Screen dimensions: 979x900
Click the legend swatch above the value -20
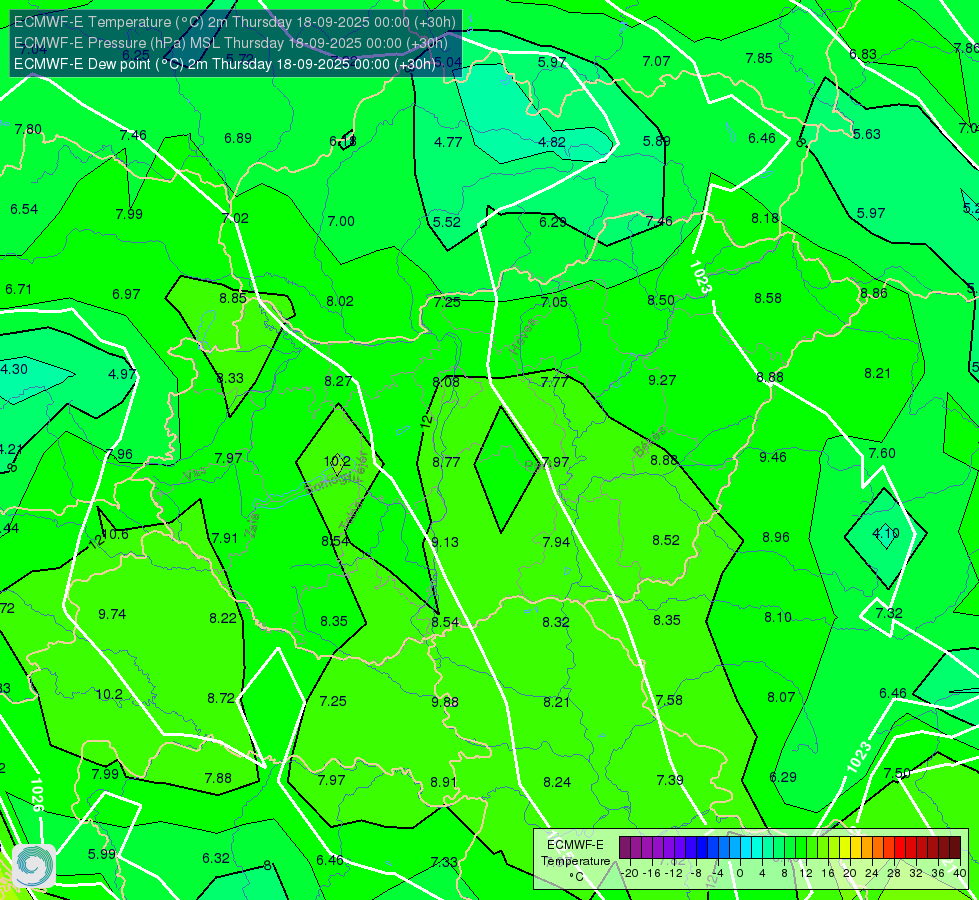tap(625, 848)
